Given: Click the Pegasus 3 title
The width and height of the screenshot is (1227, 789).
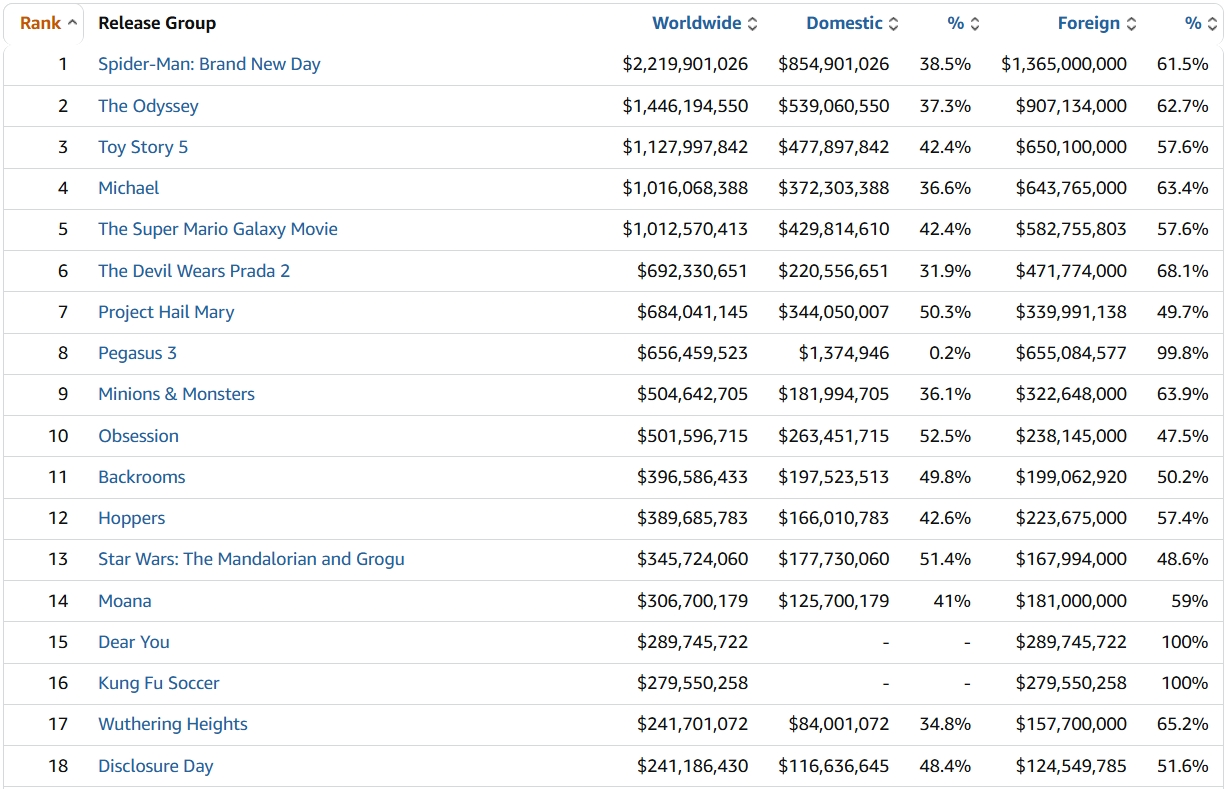Looking at the screenshot, I should point(137,353).
